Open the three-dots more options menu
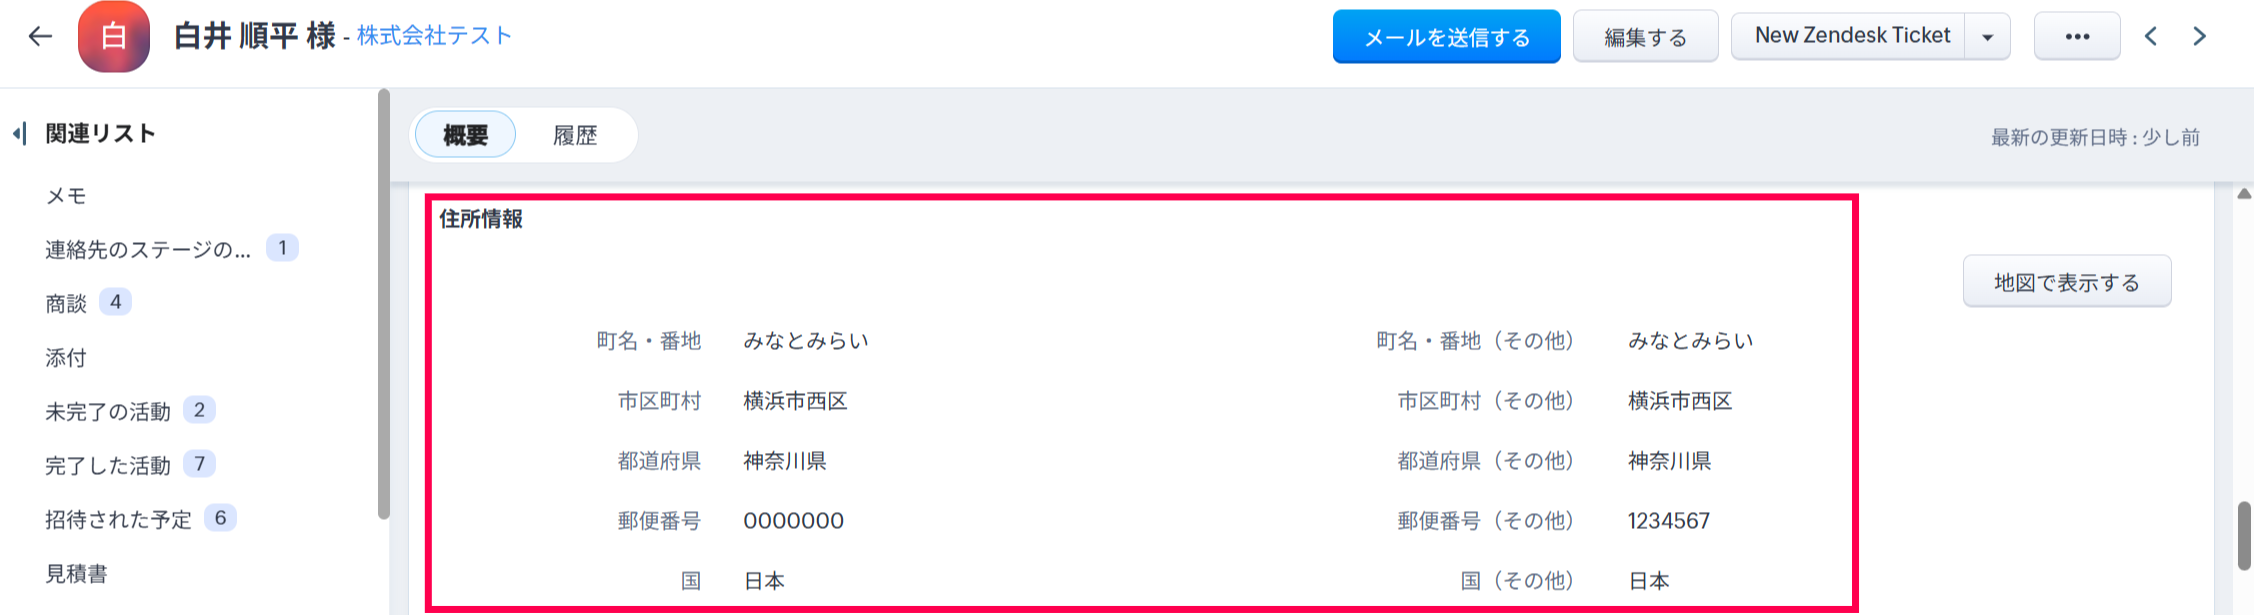This screenshot has width=2254, height=615. (x=2077, y=37)
